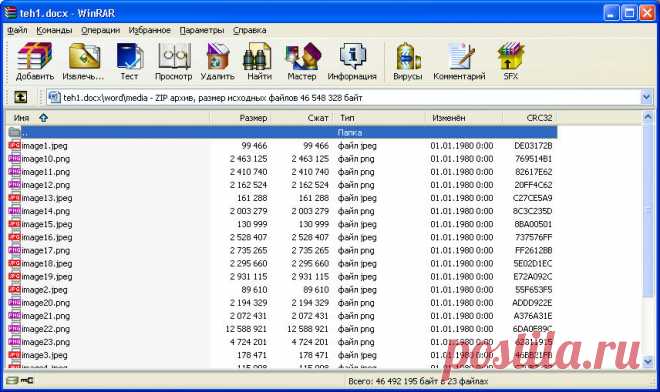
Task: Click the Имя column sort arrow
Action: pyautogui.click(x=43, y=118)
